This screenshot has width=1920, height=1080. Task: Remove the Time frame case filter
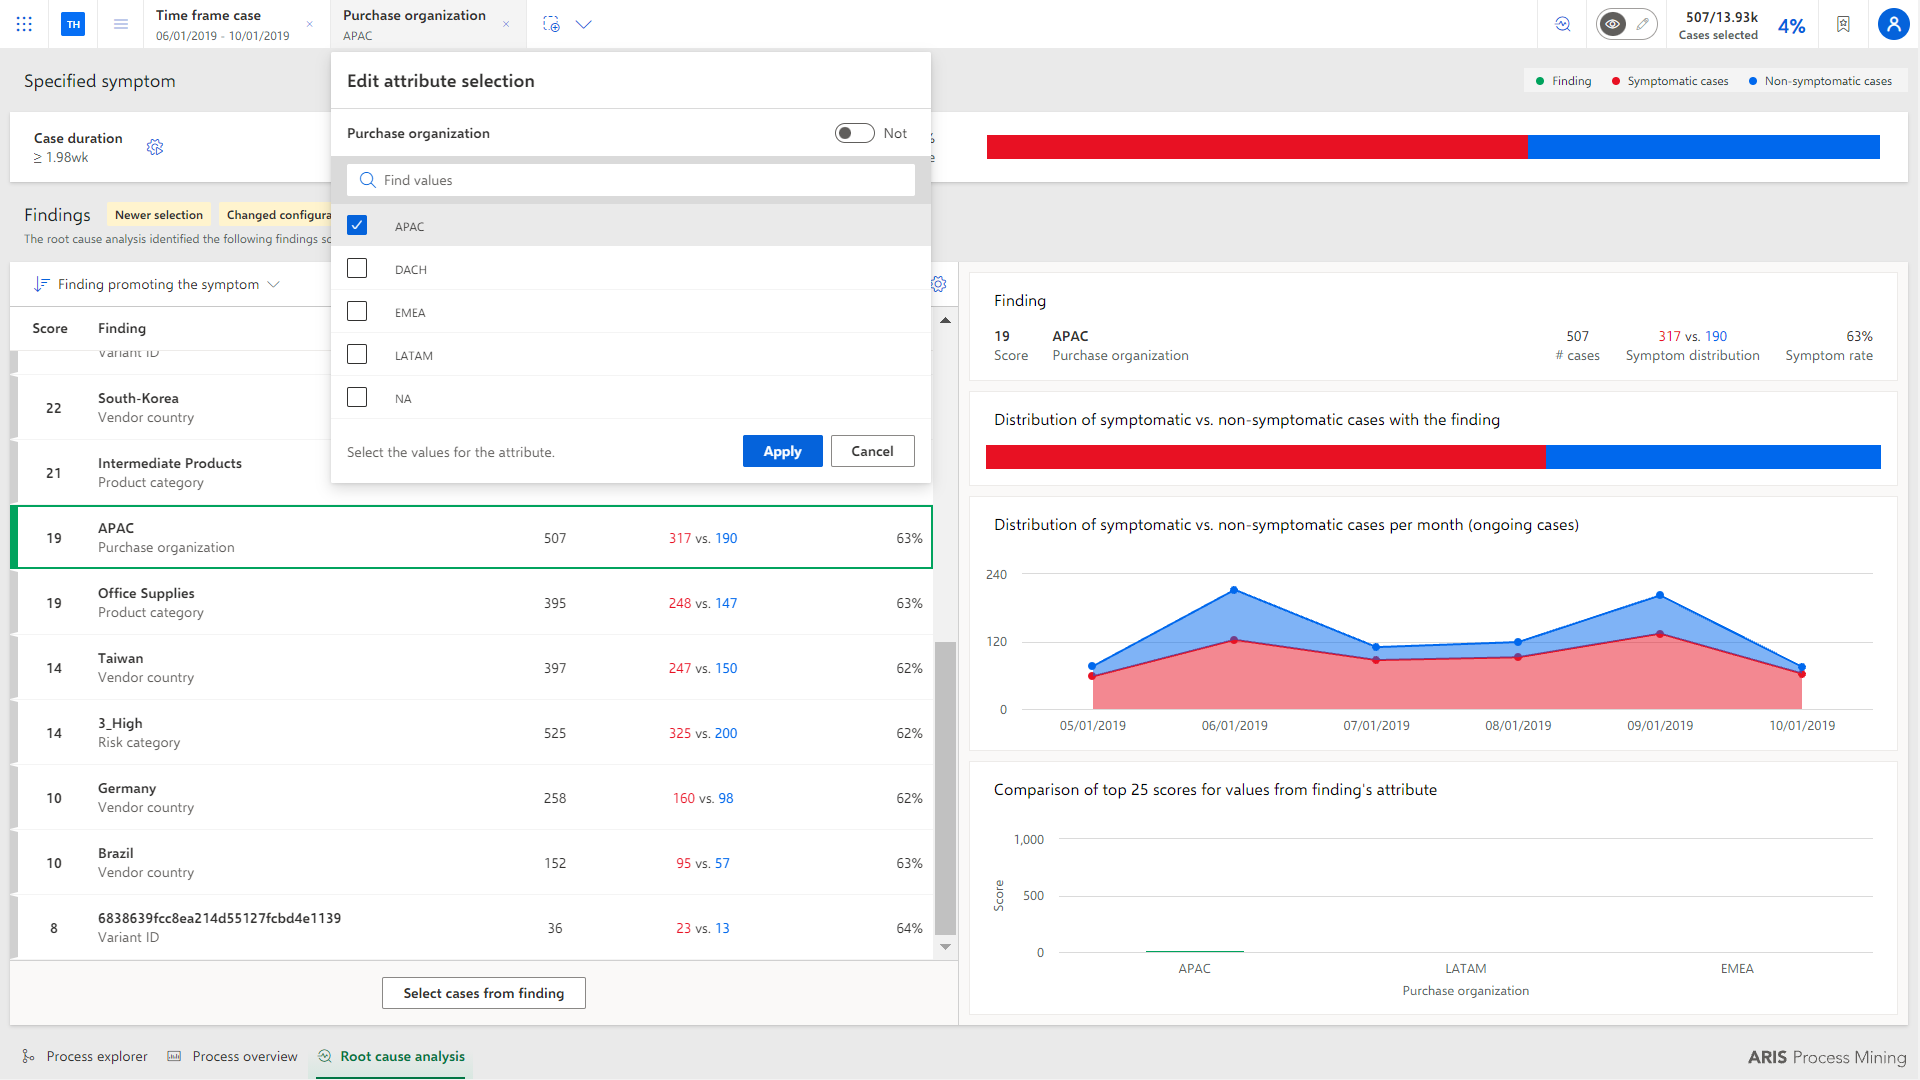309,24
